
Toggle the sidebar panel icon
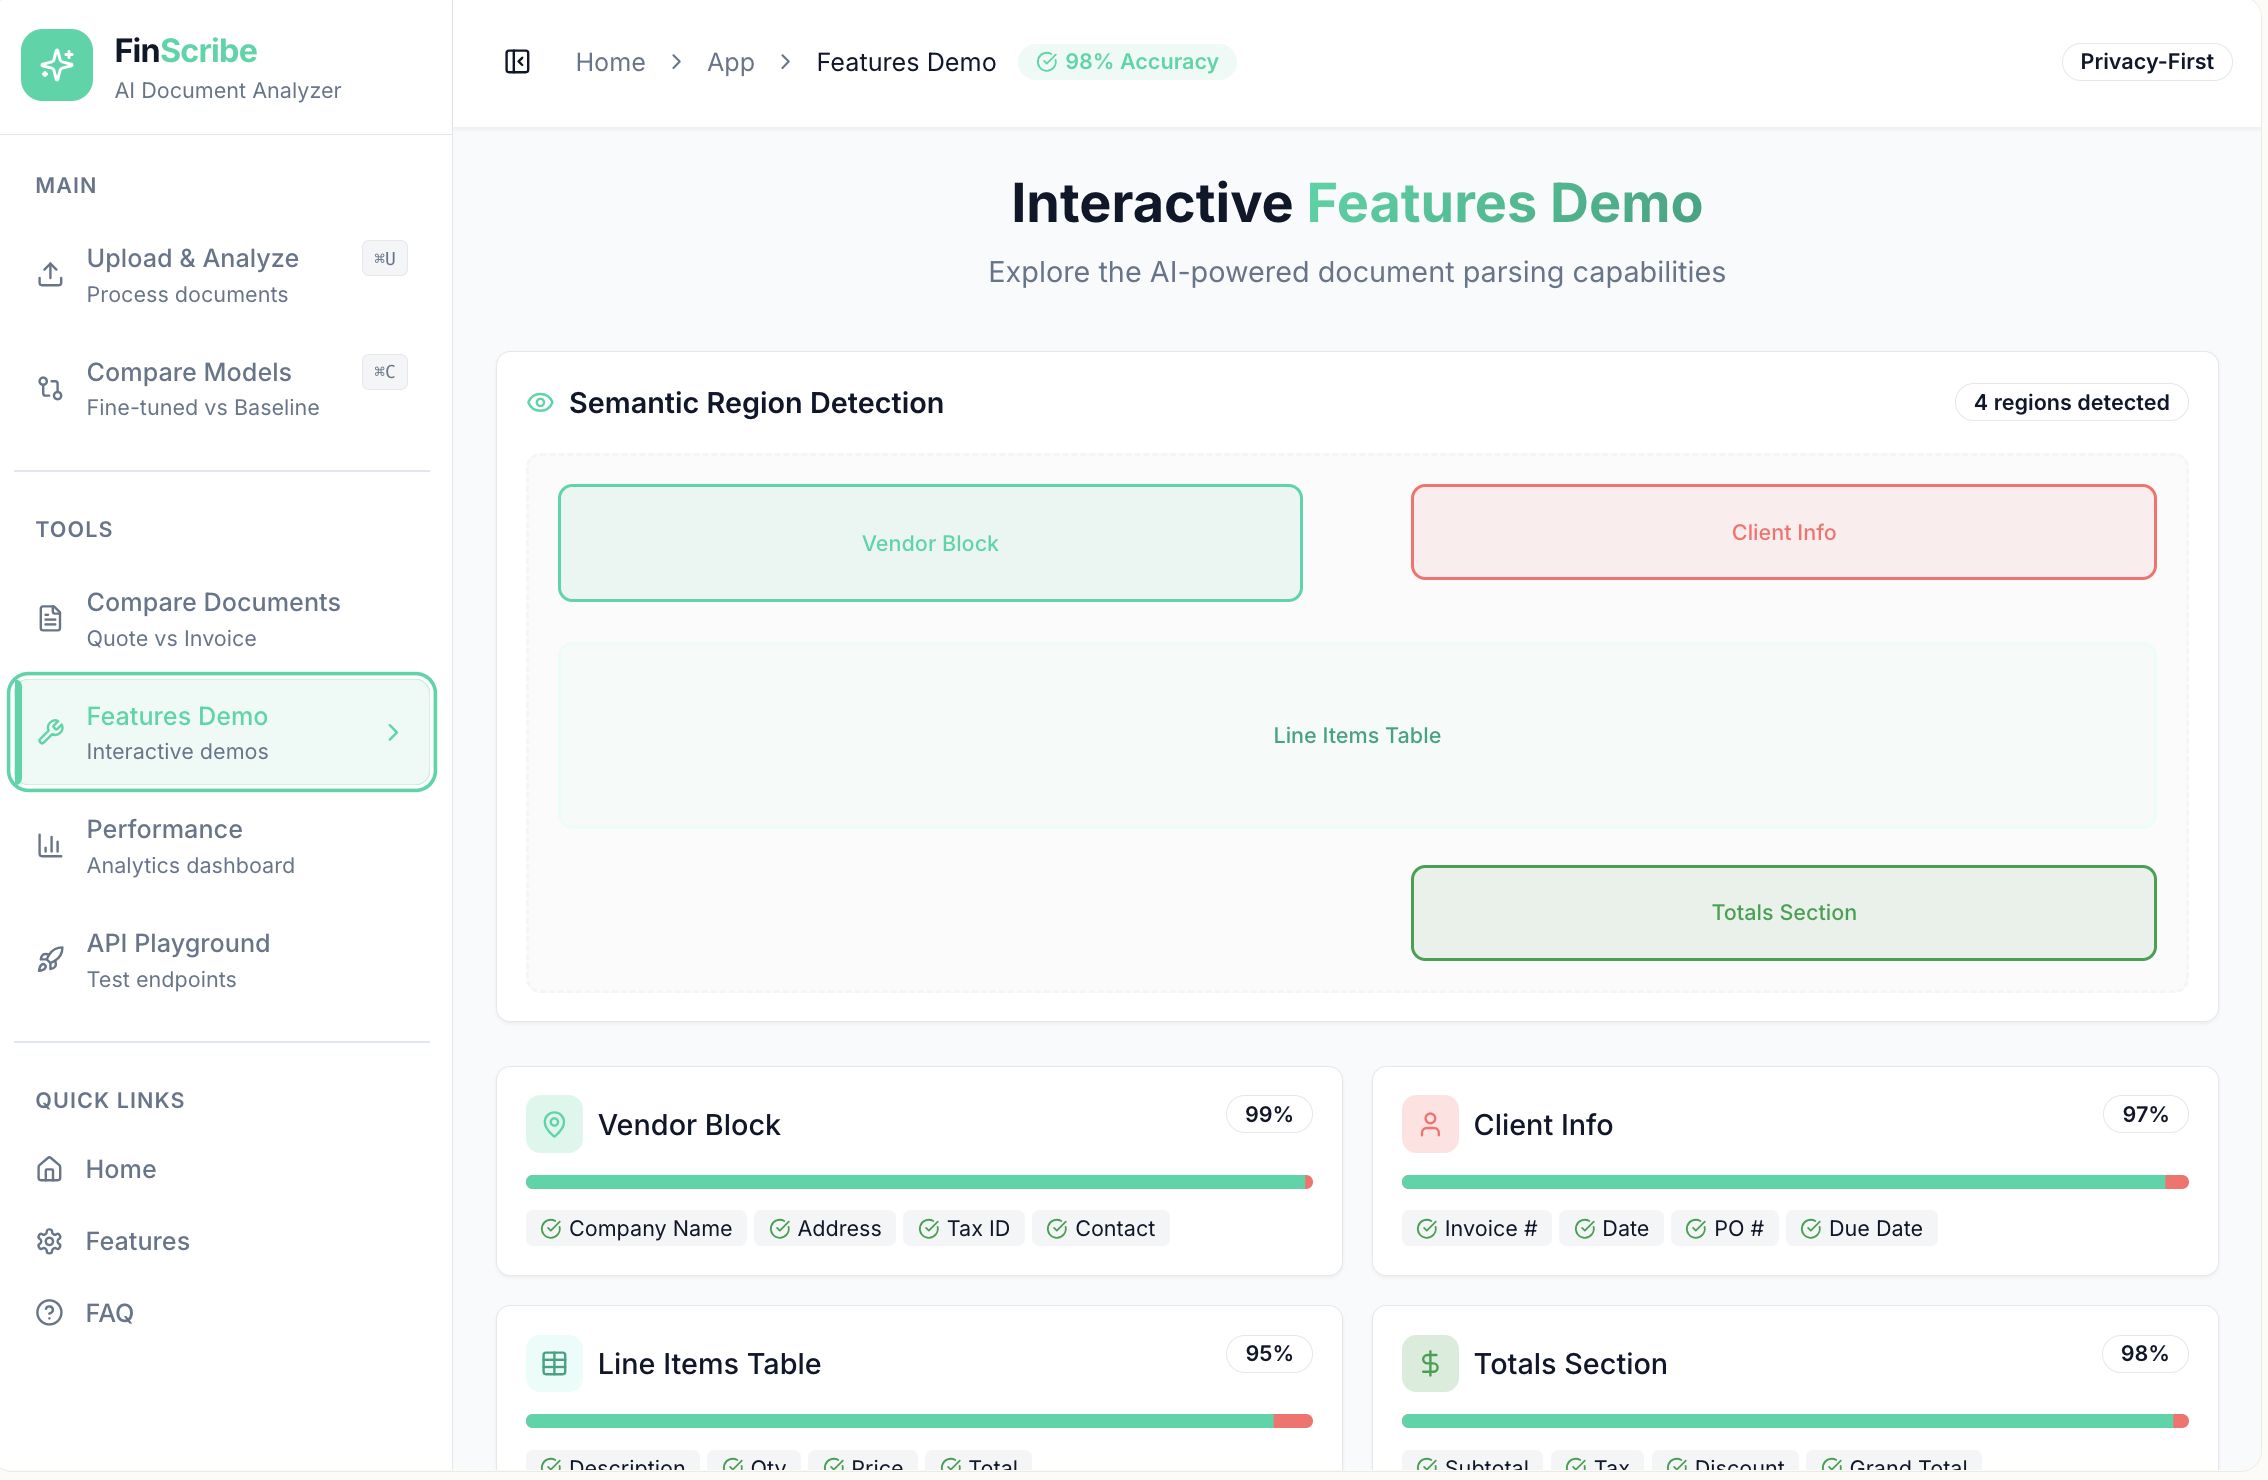pos(517,62)
